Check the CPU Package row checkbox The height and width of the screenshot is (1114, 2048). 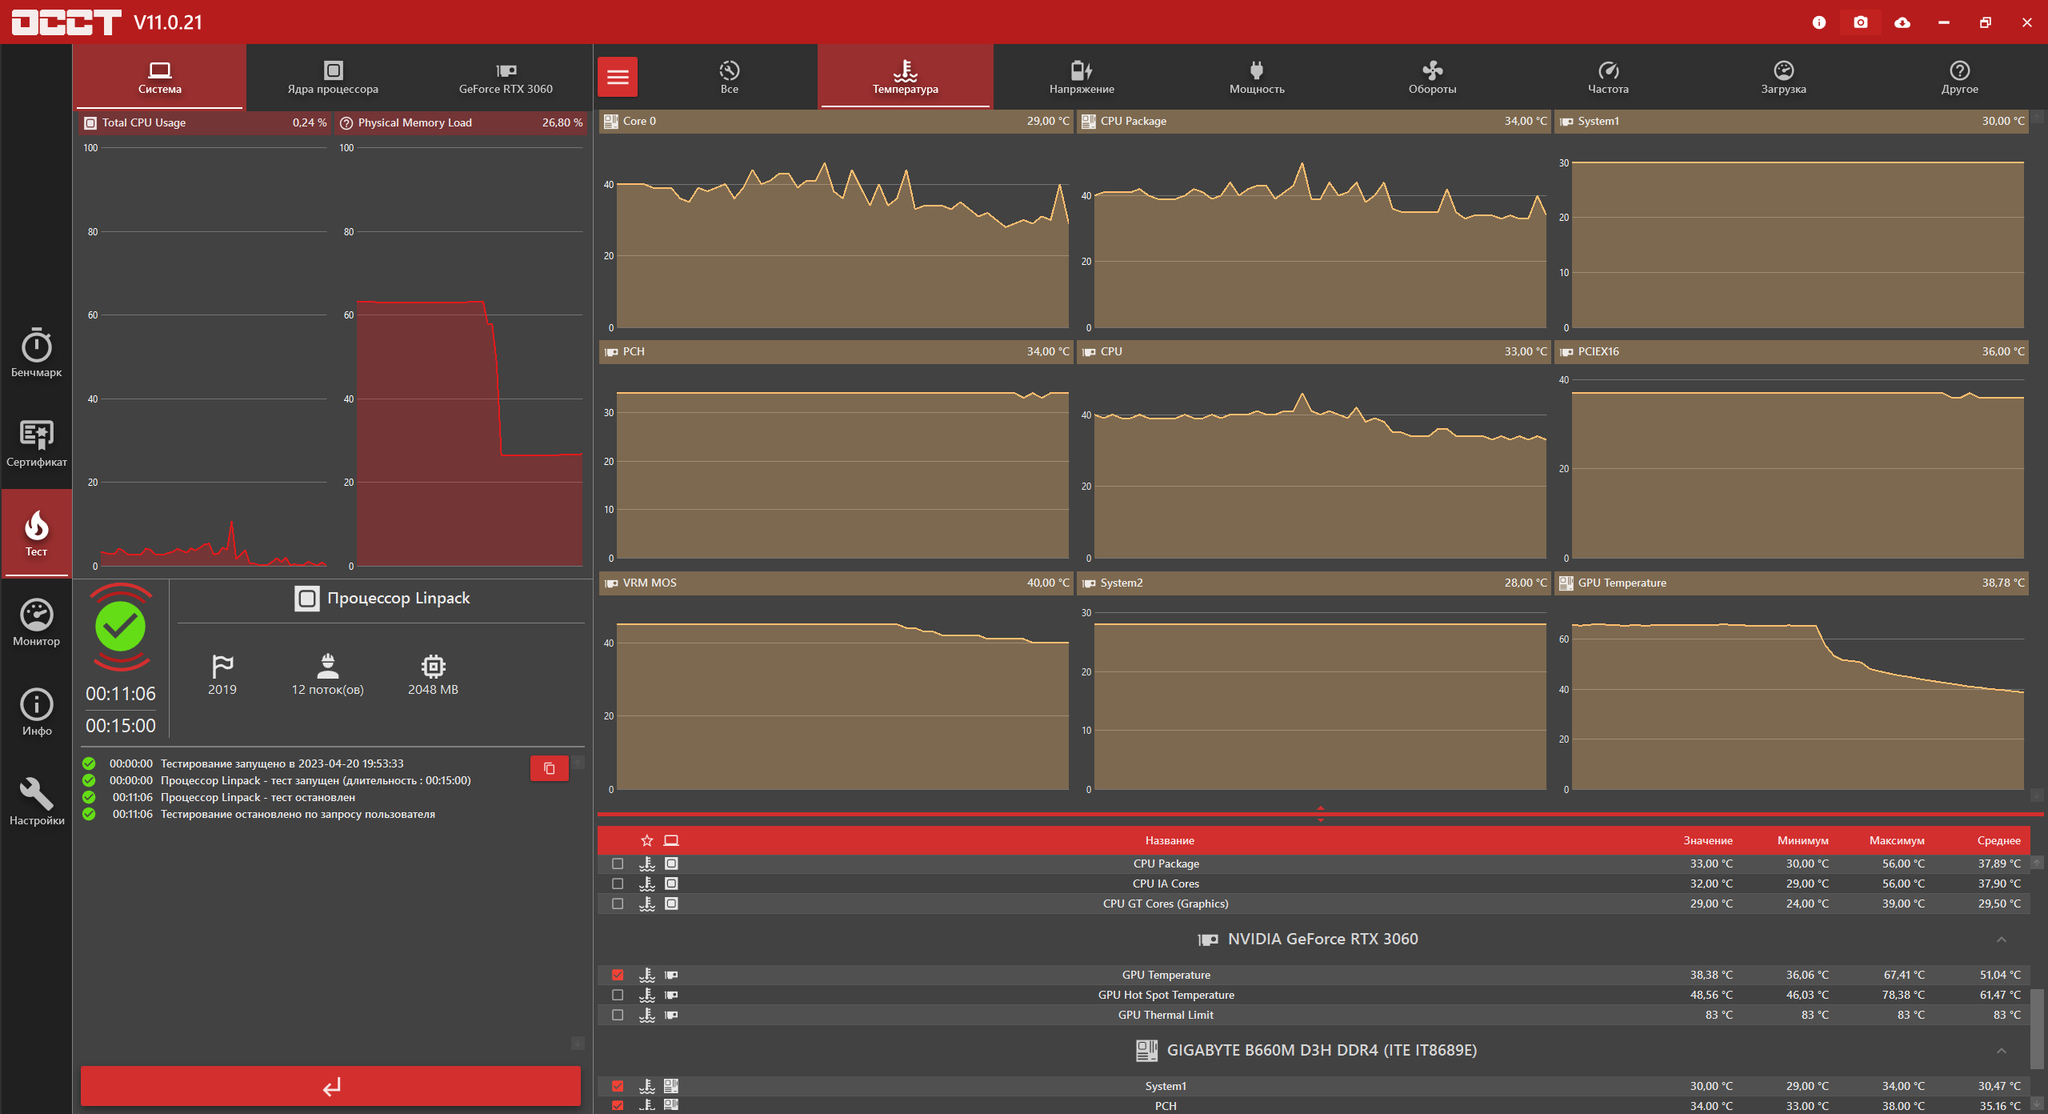(617, 864)
